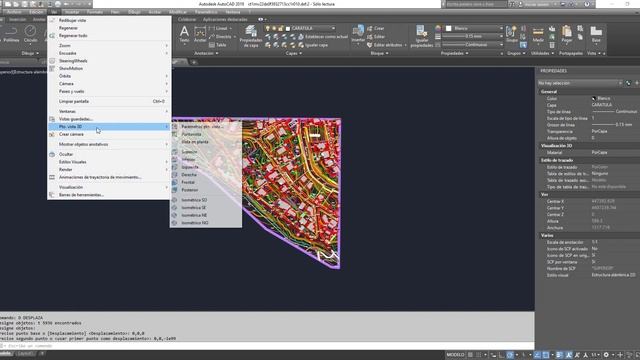The width and height of the screenshot is (640, 360).
Task: Select Ocultar in Ver menu
Action: [109, 154]
